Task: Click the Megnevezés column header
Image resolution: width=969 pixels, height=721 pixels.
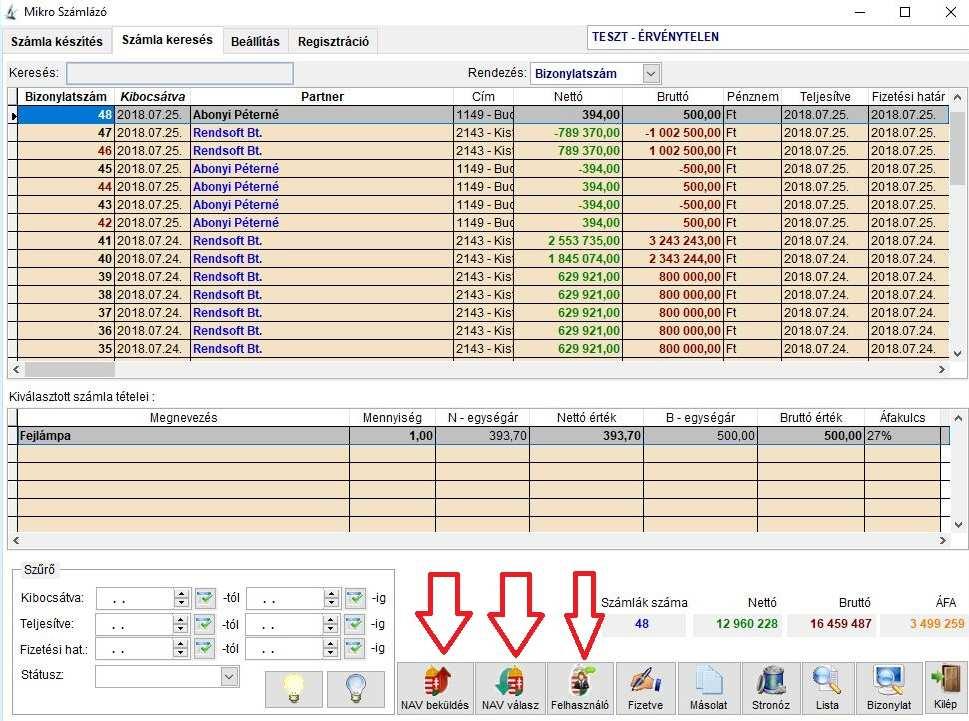Action: coord(184,418)
